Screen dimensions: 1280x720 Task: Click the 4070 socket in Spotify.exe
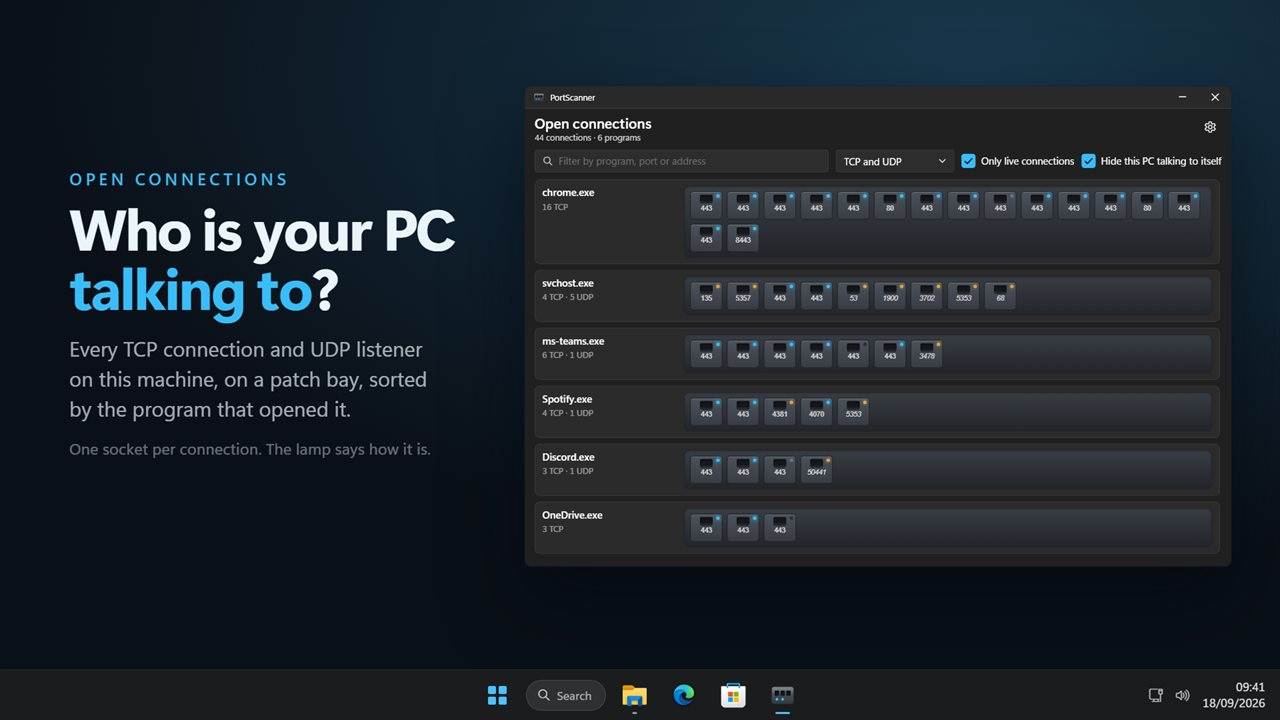coord(816,411)
